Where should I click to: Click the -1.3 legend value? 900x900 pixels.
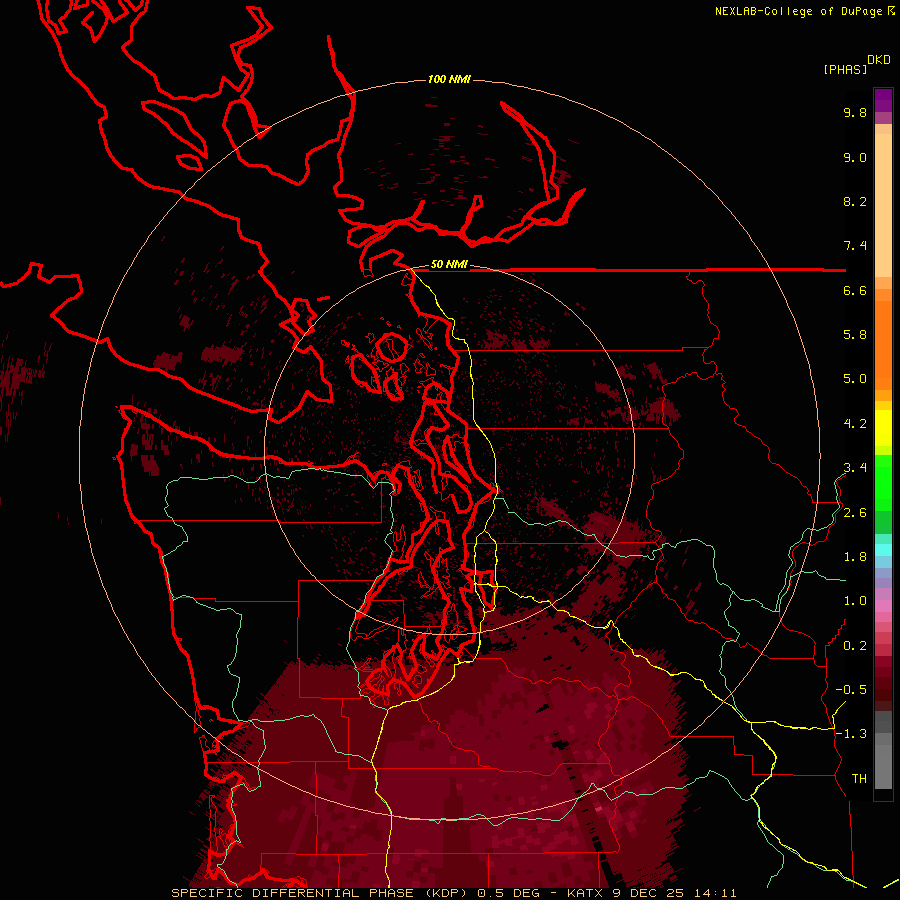(x=851, y=734)
